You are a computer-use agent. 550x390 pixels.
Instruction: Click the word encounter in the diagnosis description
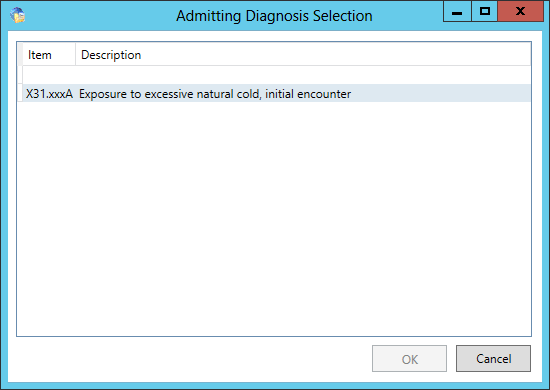point(324,94)
